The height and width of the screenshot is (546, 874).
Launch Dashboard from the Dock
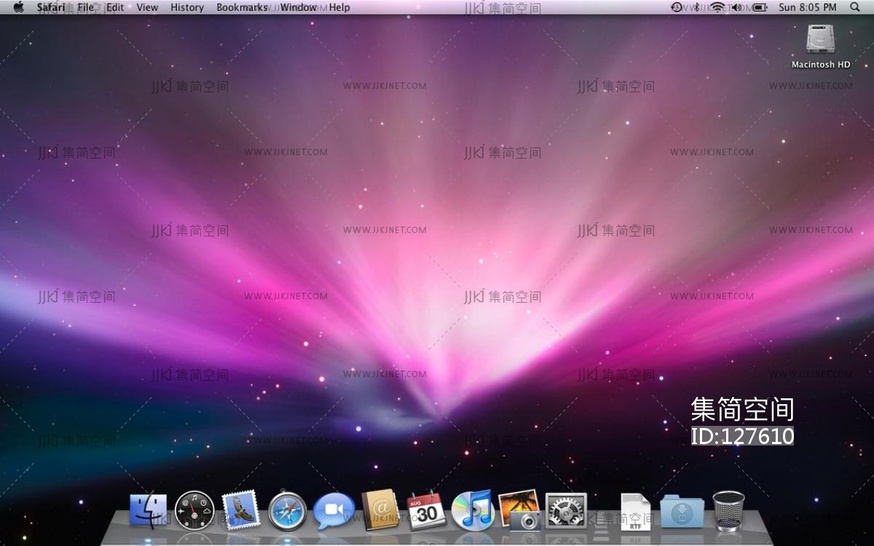coord(194,510)
